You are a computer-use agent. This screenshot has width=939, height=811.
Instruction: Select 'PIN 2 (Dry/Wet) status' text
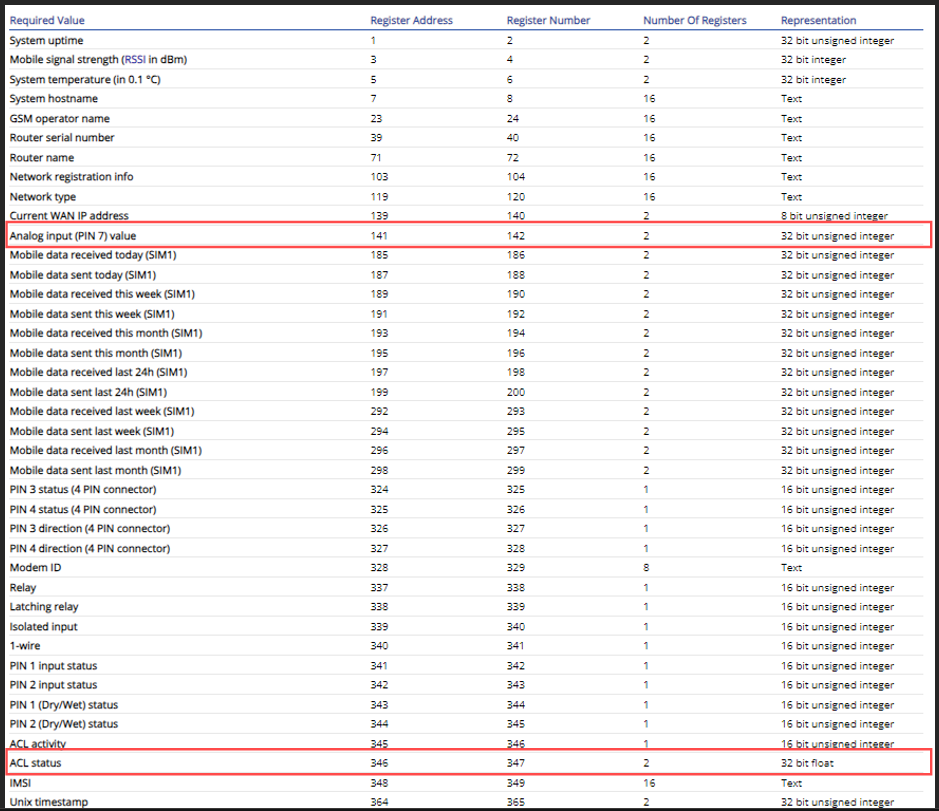point(63,724)
